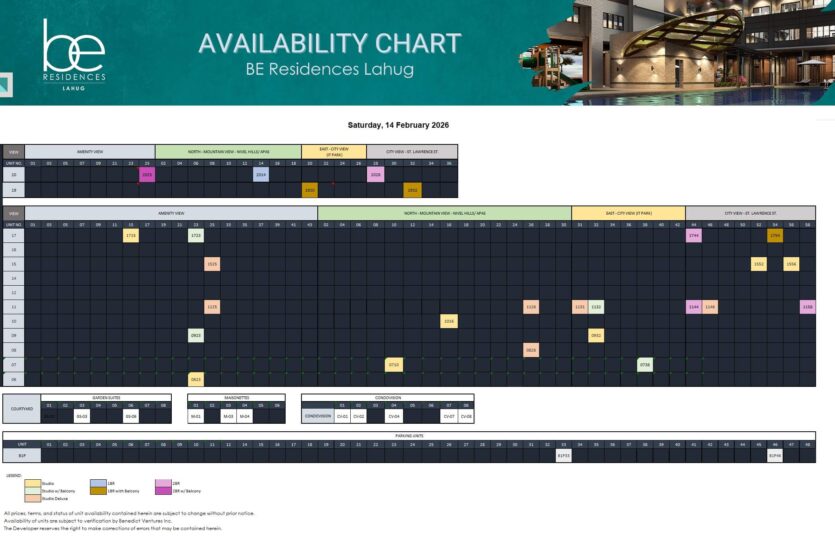Select pink 2BR unit 1144
Viewport: 835px width, 540px height.
pyautogui.click(x=694, y=307)
